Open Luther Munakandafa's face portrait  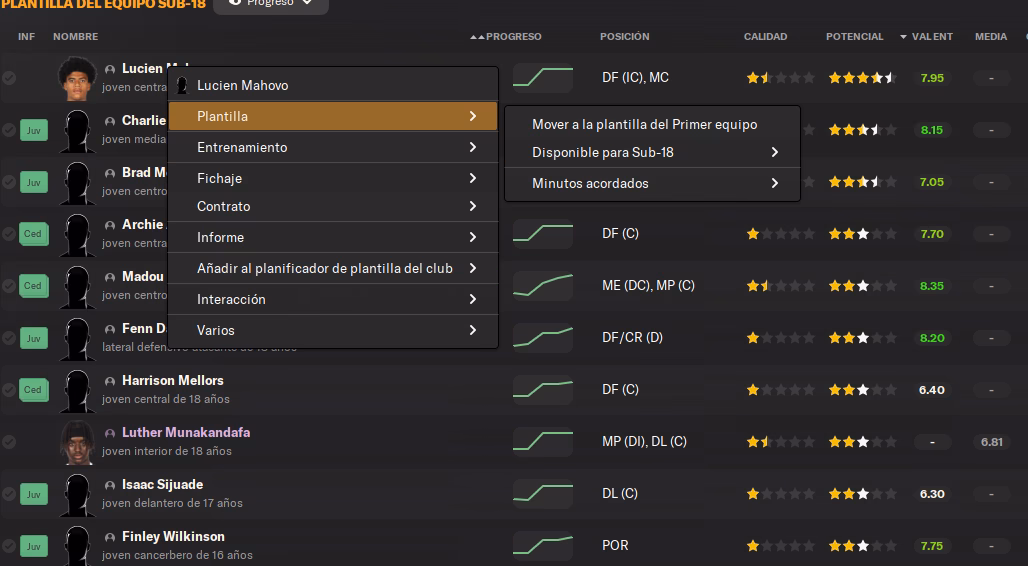77,443
